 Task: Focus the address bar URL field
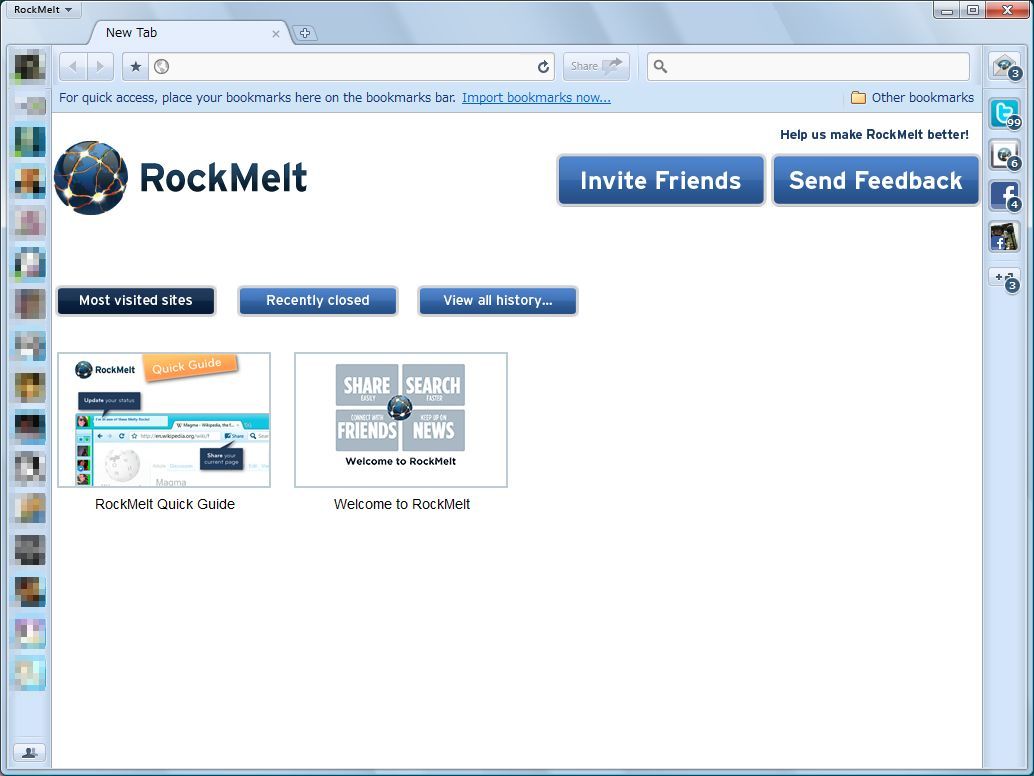click(x=351, y=66)
